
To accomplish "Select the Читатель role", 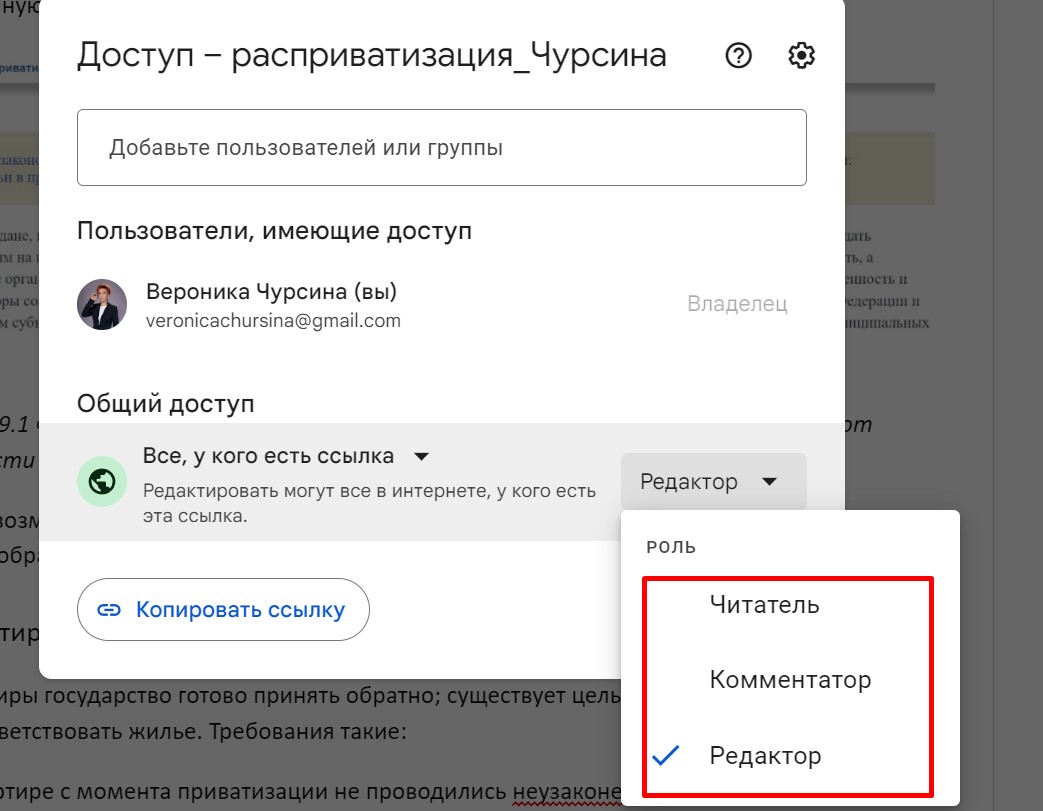I will (764, 605).
